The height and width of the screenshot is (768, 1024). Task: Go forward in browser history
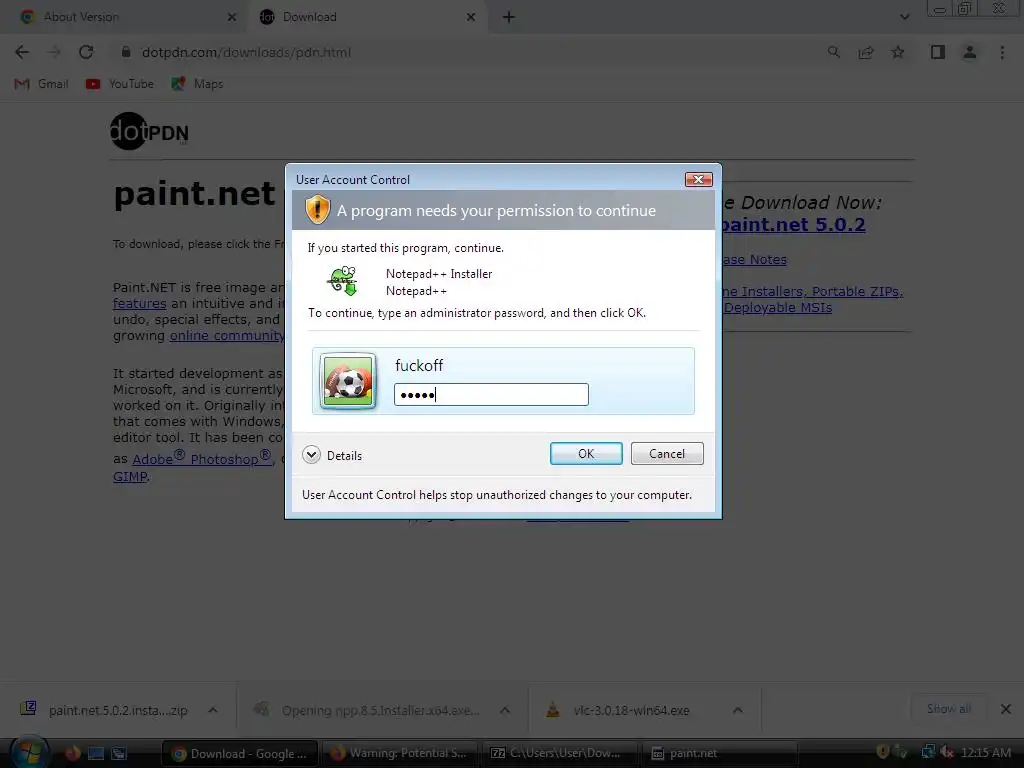pyautogui.click(x=54, y=52)
